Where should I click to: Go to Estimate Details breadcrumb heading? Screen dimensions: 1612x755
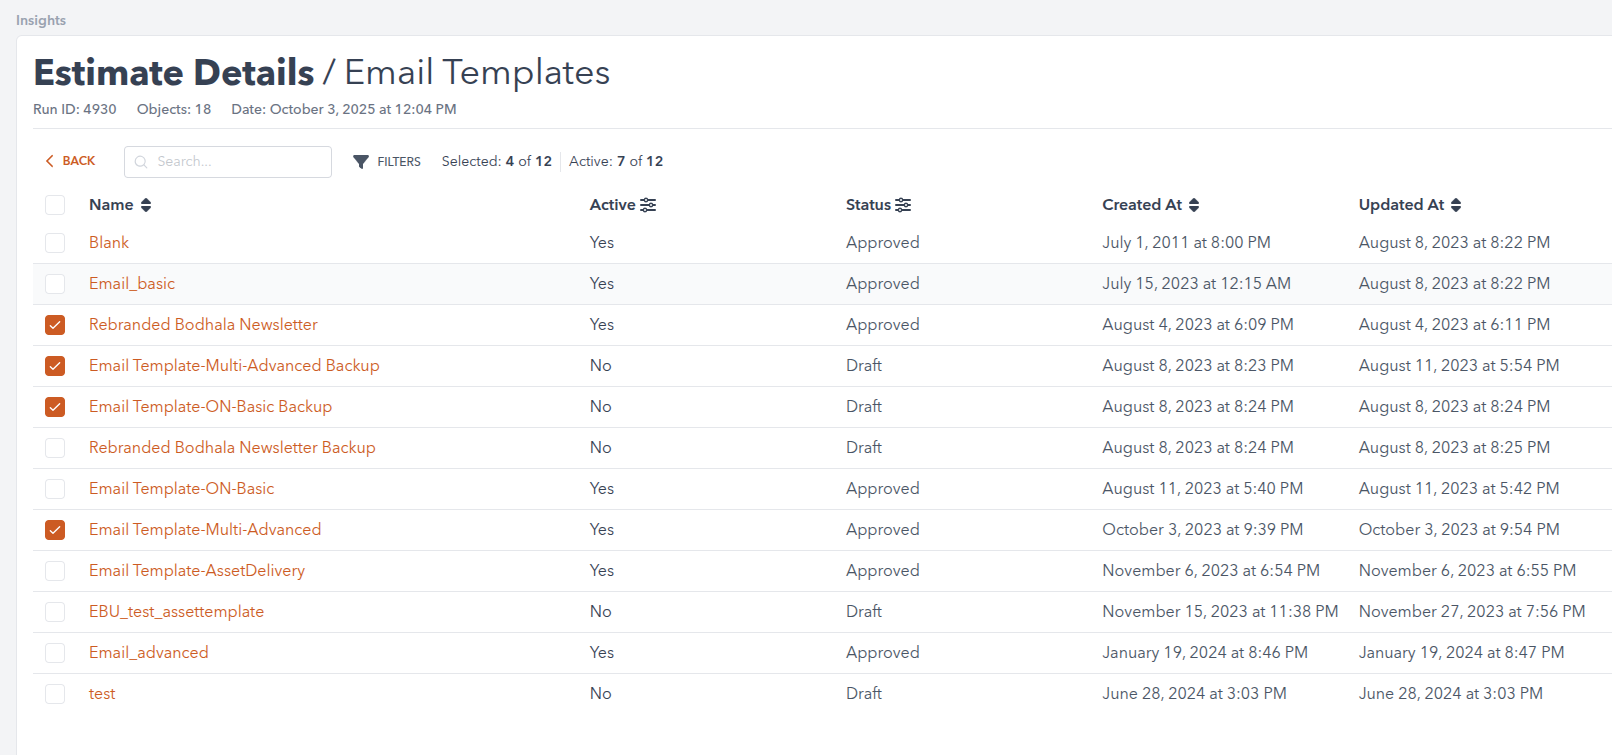(x=174, y=73)
